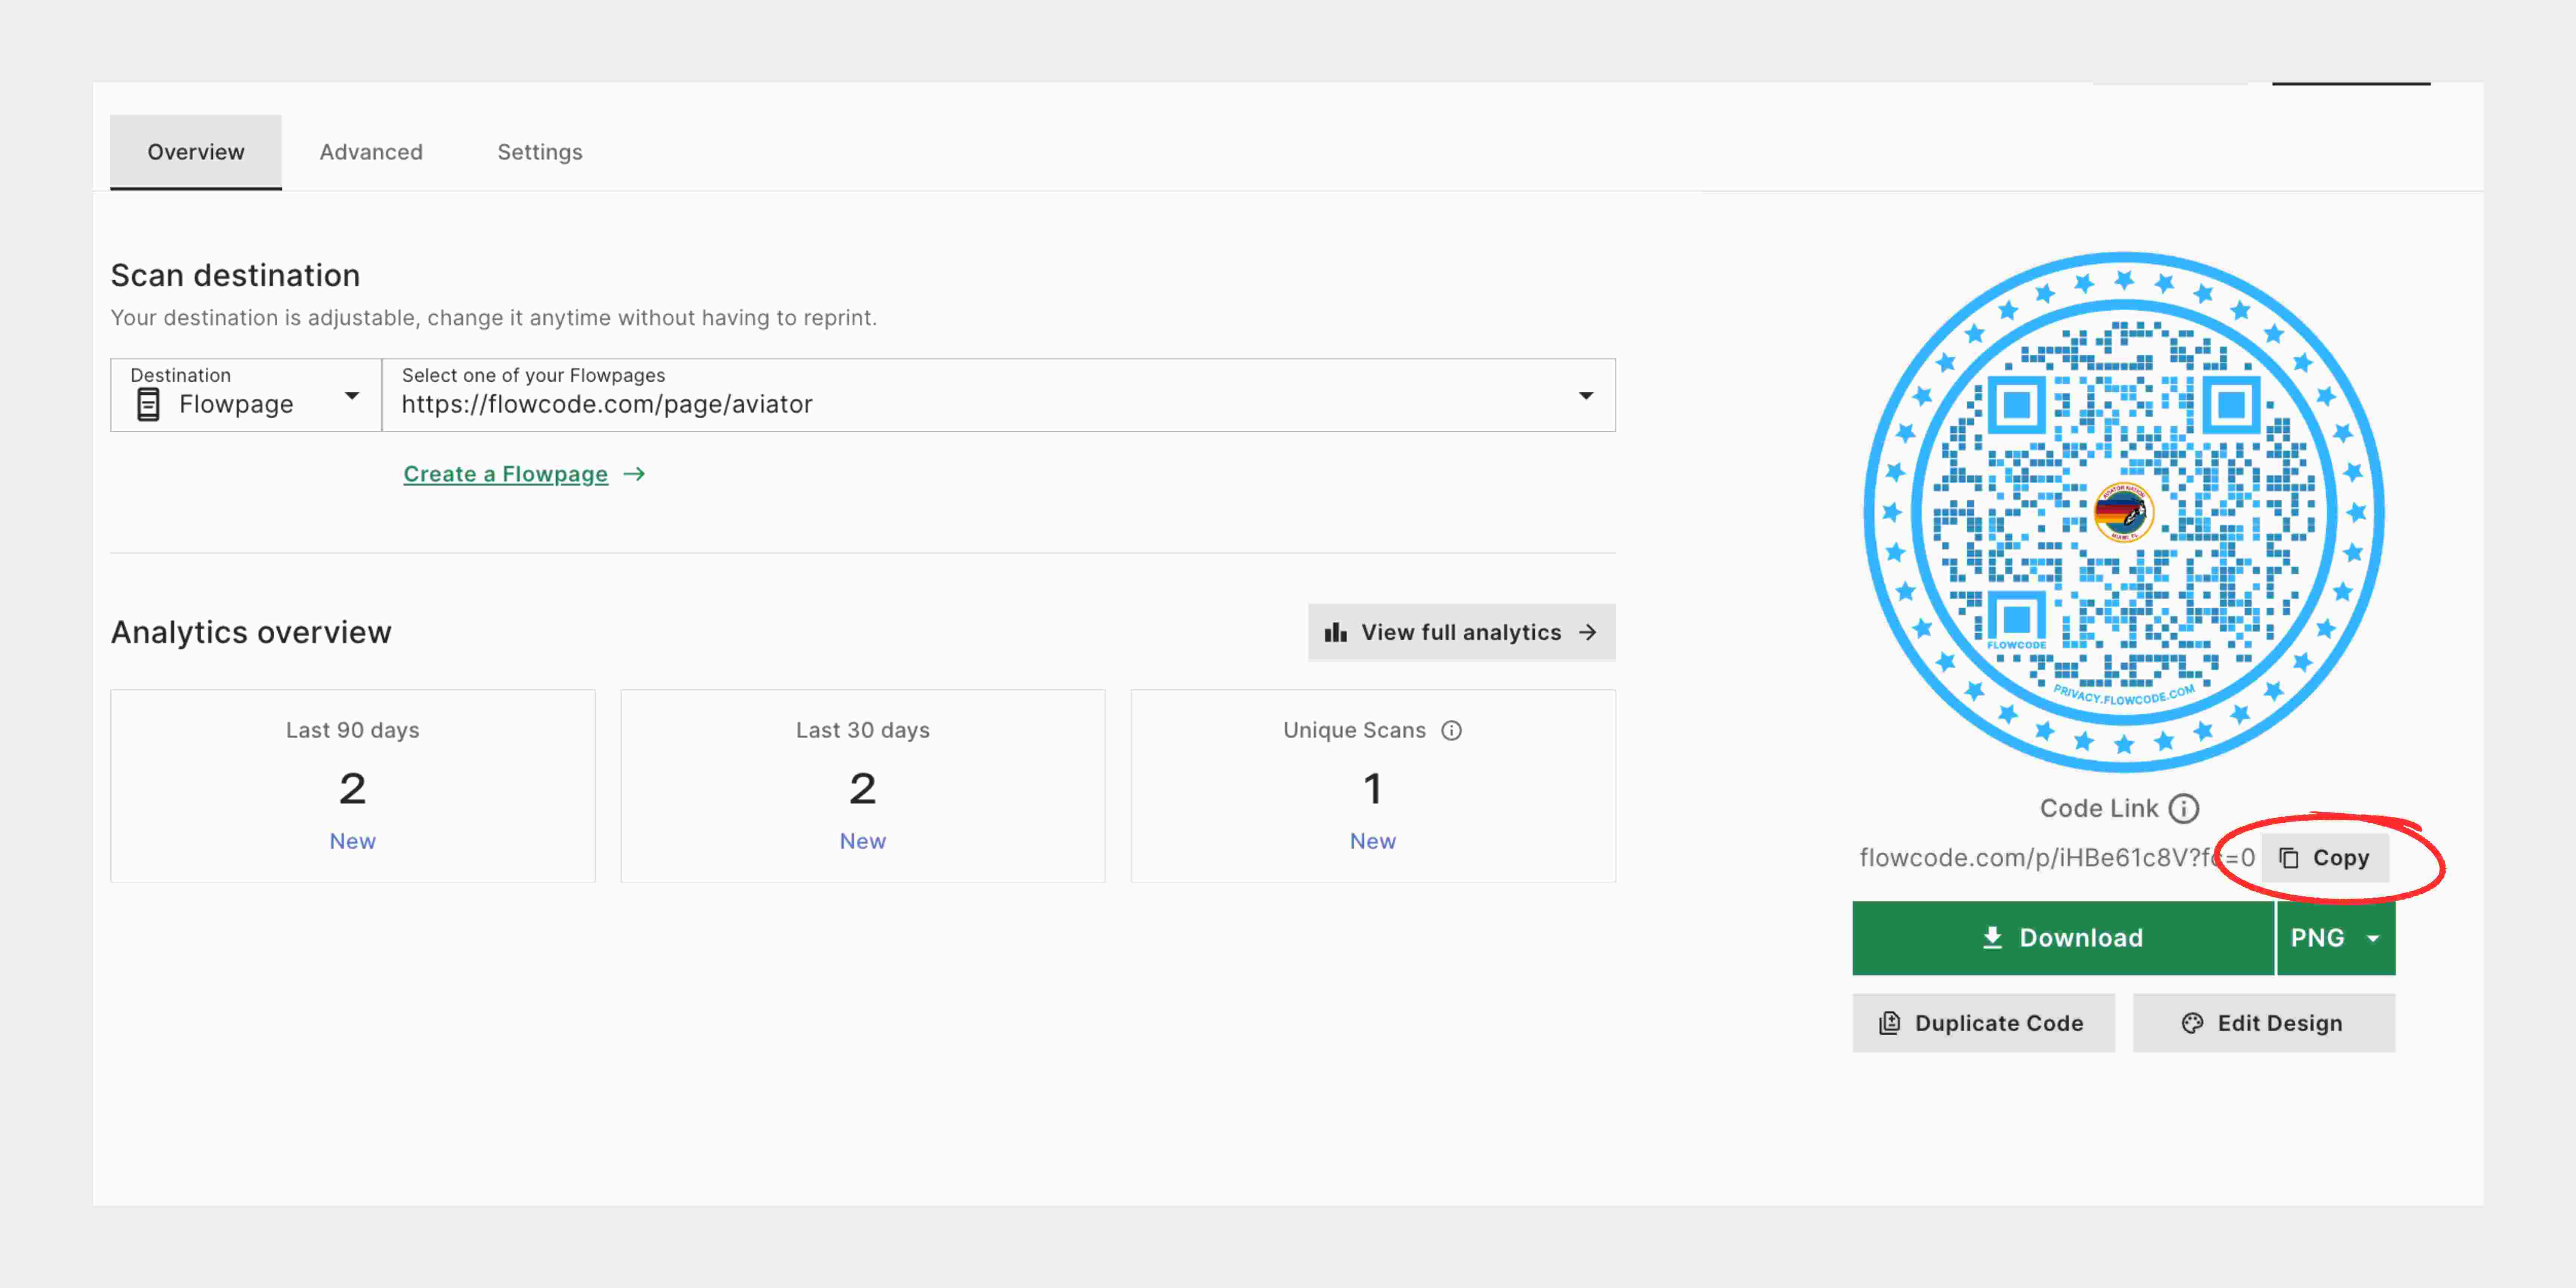This screenshot has width=2576, height=1288.
Task: Switch to the Advanced tab
Action: pos(371,151)
